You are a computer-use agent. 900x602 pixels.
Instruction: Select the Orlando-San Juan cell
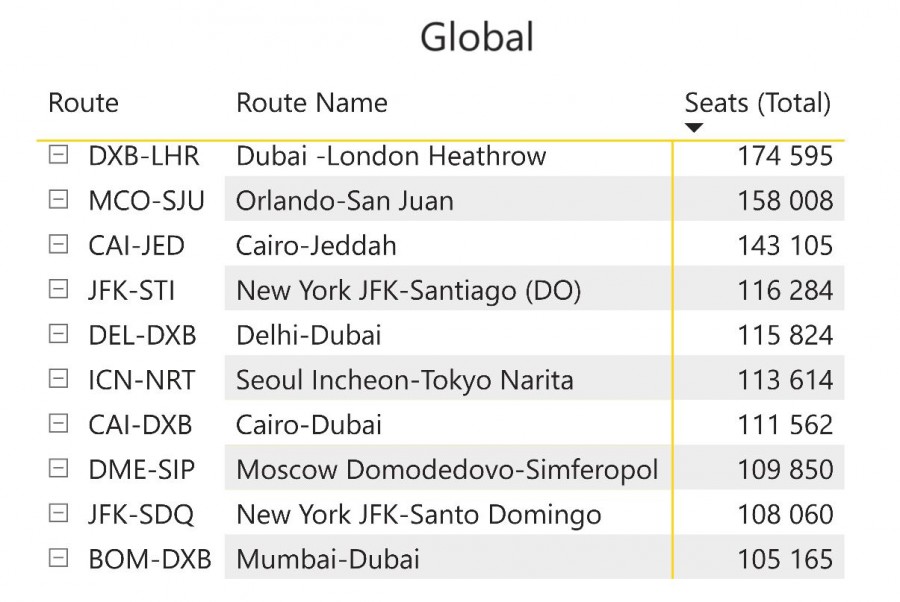344,201
